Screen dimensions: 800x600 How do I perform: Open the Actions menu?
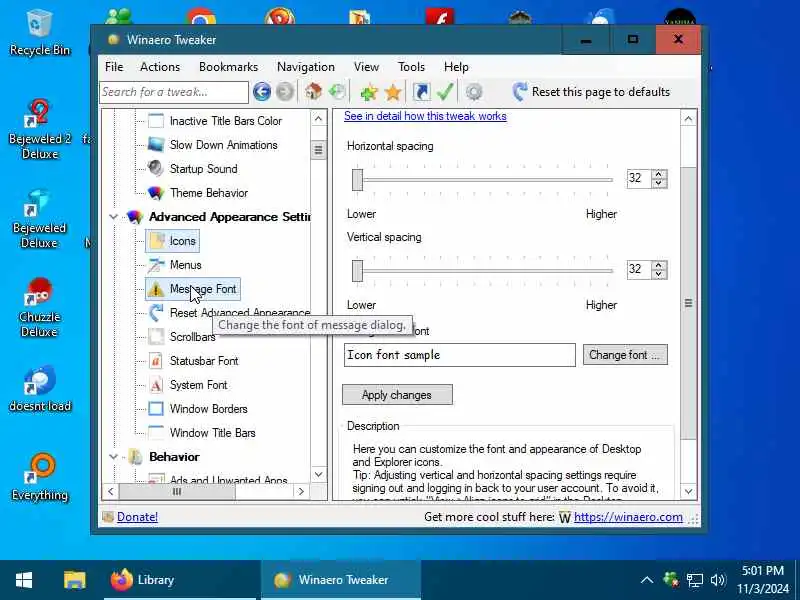click(160, 67)
